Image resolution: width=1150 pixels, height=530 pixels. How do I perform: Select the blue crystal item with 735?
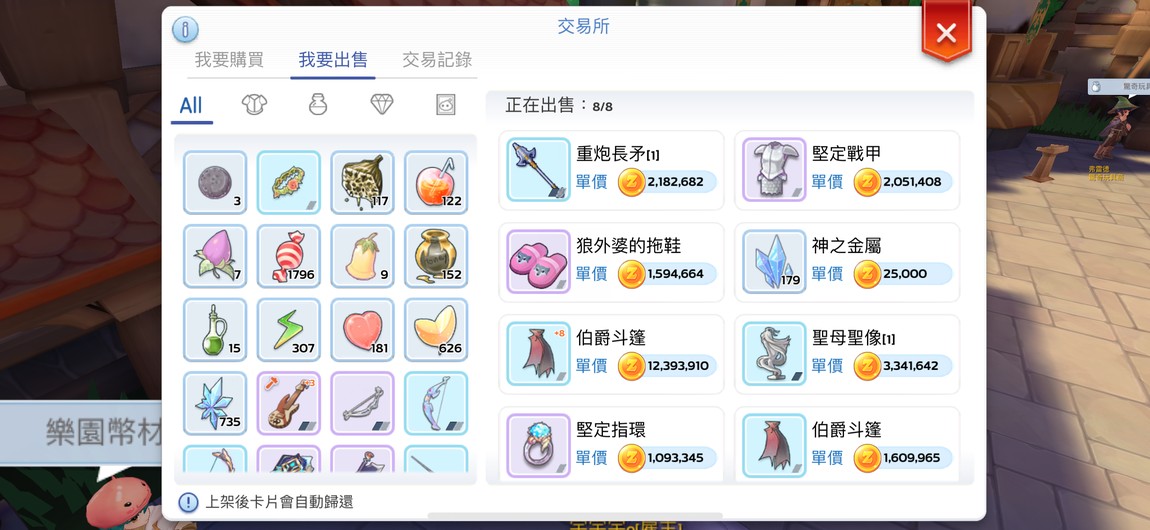215,403
